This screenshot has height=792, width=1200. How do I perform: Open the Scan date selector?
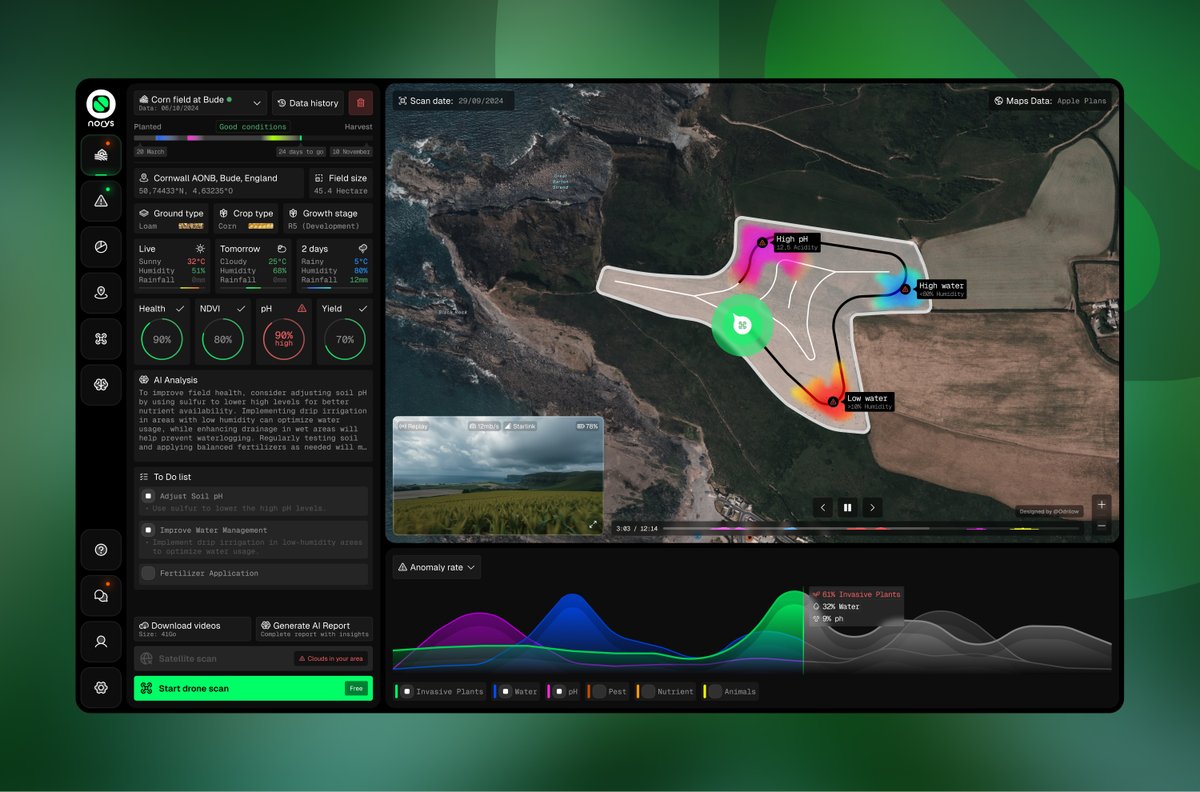tap(454, 101)
